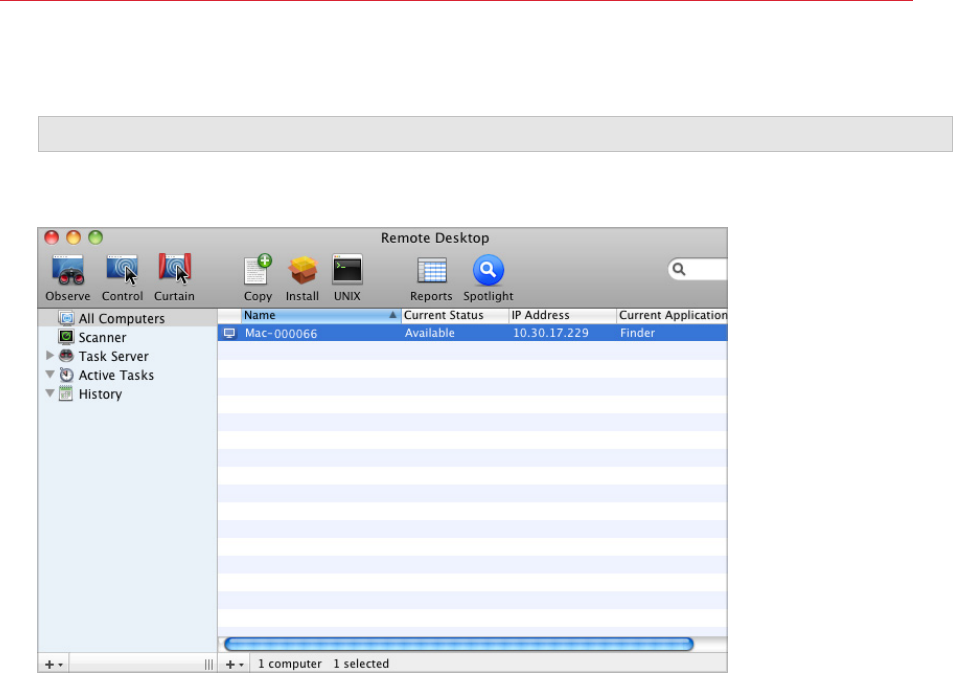Click the Finder application cell
Viewport: 953px width, 673px height.
tap(638, 333)
